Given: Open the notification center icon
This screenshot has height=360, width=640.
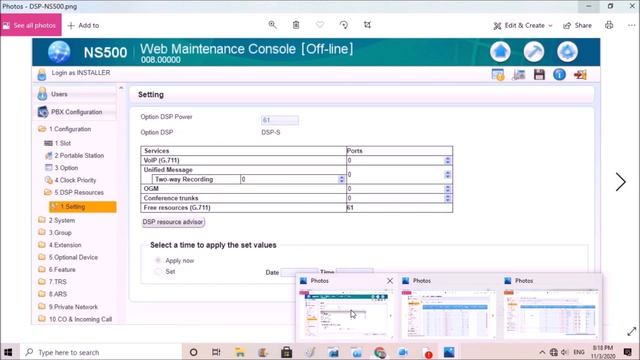Looking at the screenshot, I should click(628, 352).
